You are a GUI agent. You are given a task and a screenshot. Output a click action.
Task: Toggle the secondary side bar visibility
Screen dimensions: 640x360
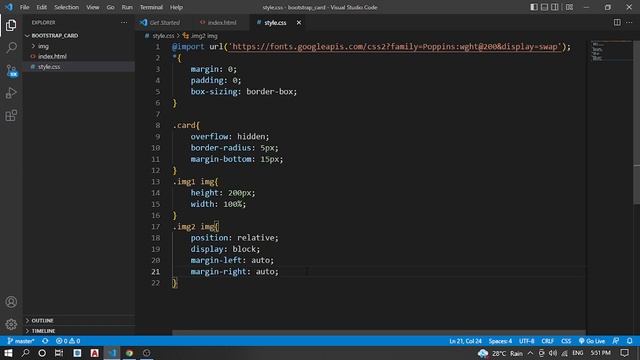click(x=555, y=7)
